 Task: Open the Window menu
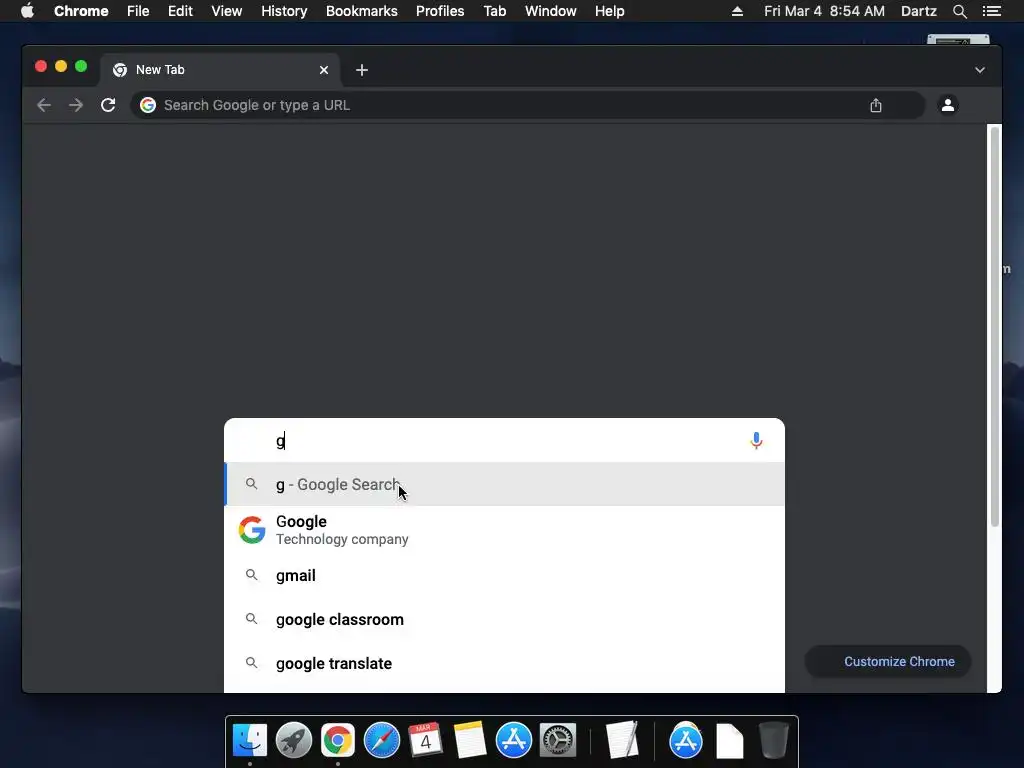[x=551, y=11]
